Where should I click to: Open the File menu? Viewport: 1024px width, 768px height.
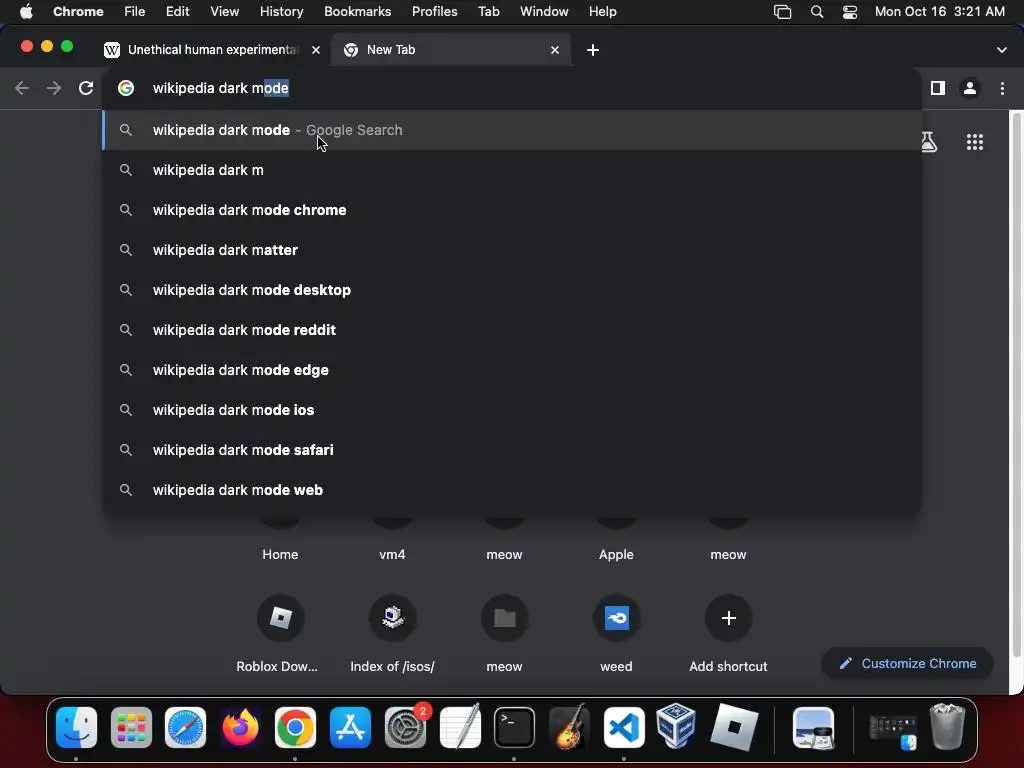point(135,12)
